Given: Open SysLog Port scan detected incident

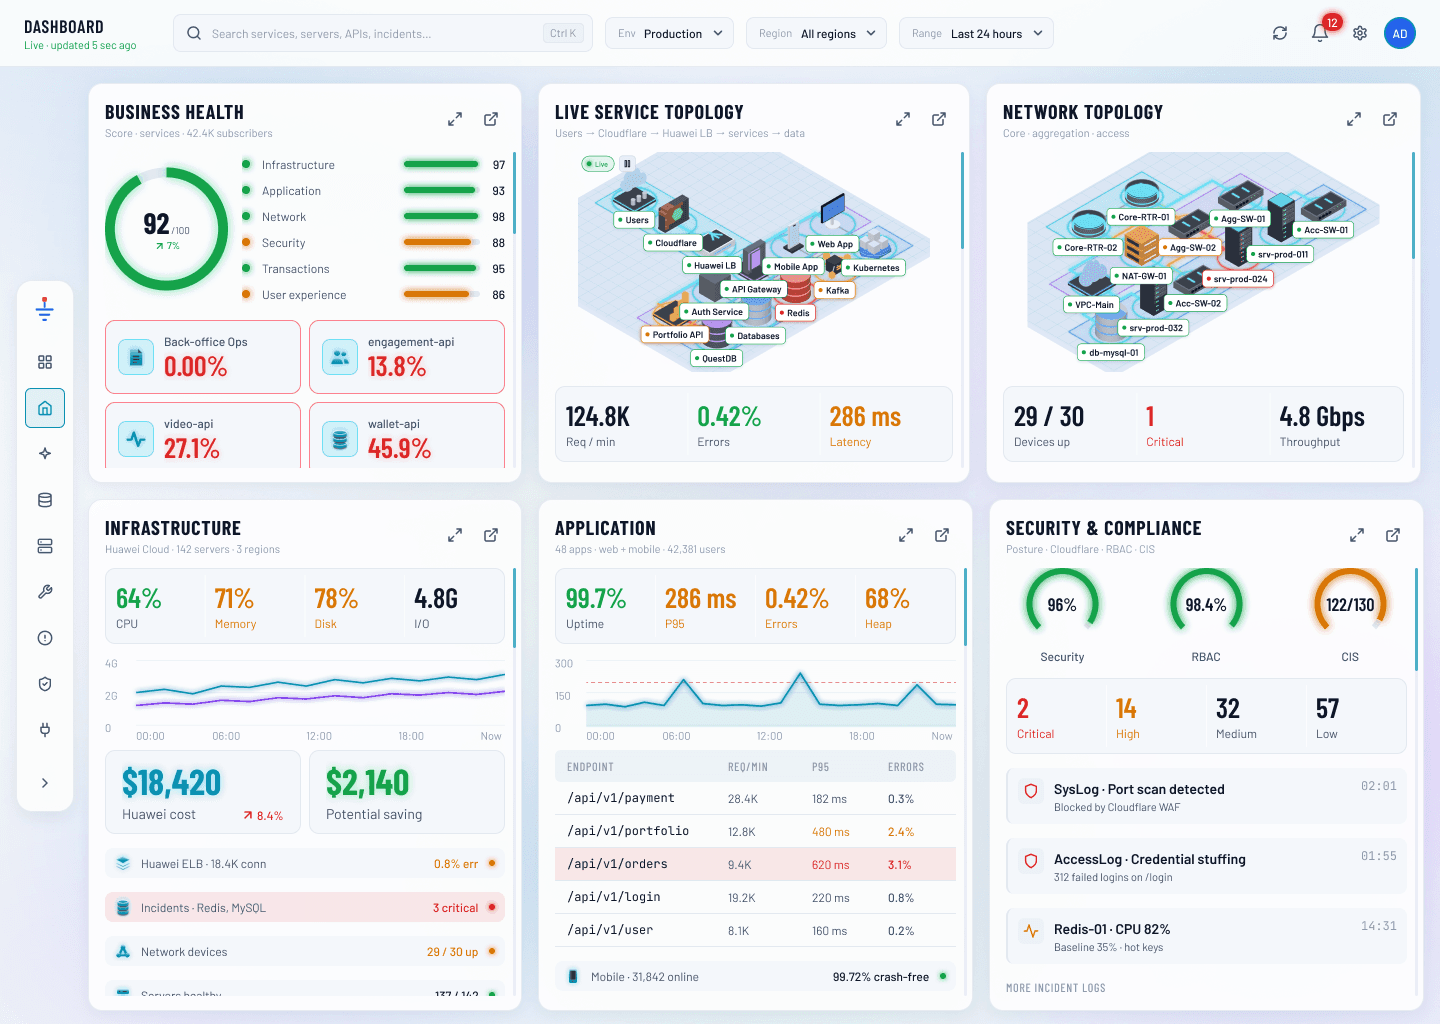Looking at the screenshot, I should [1206, 797].
